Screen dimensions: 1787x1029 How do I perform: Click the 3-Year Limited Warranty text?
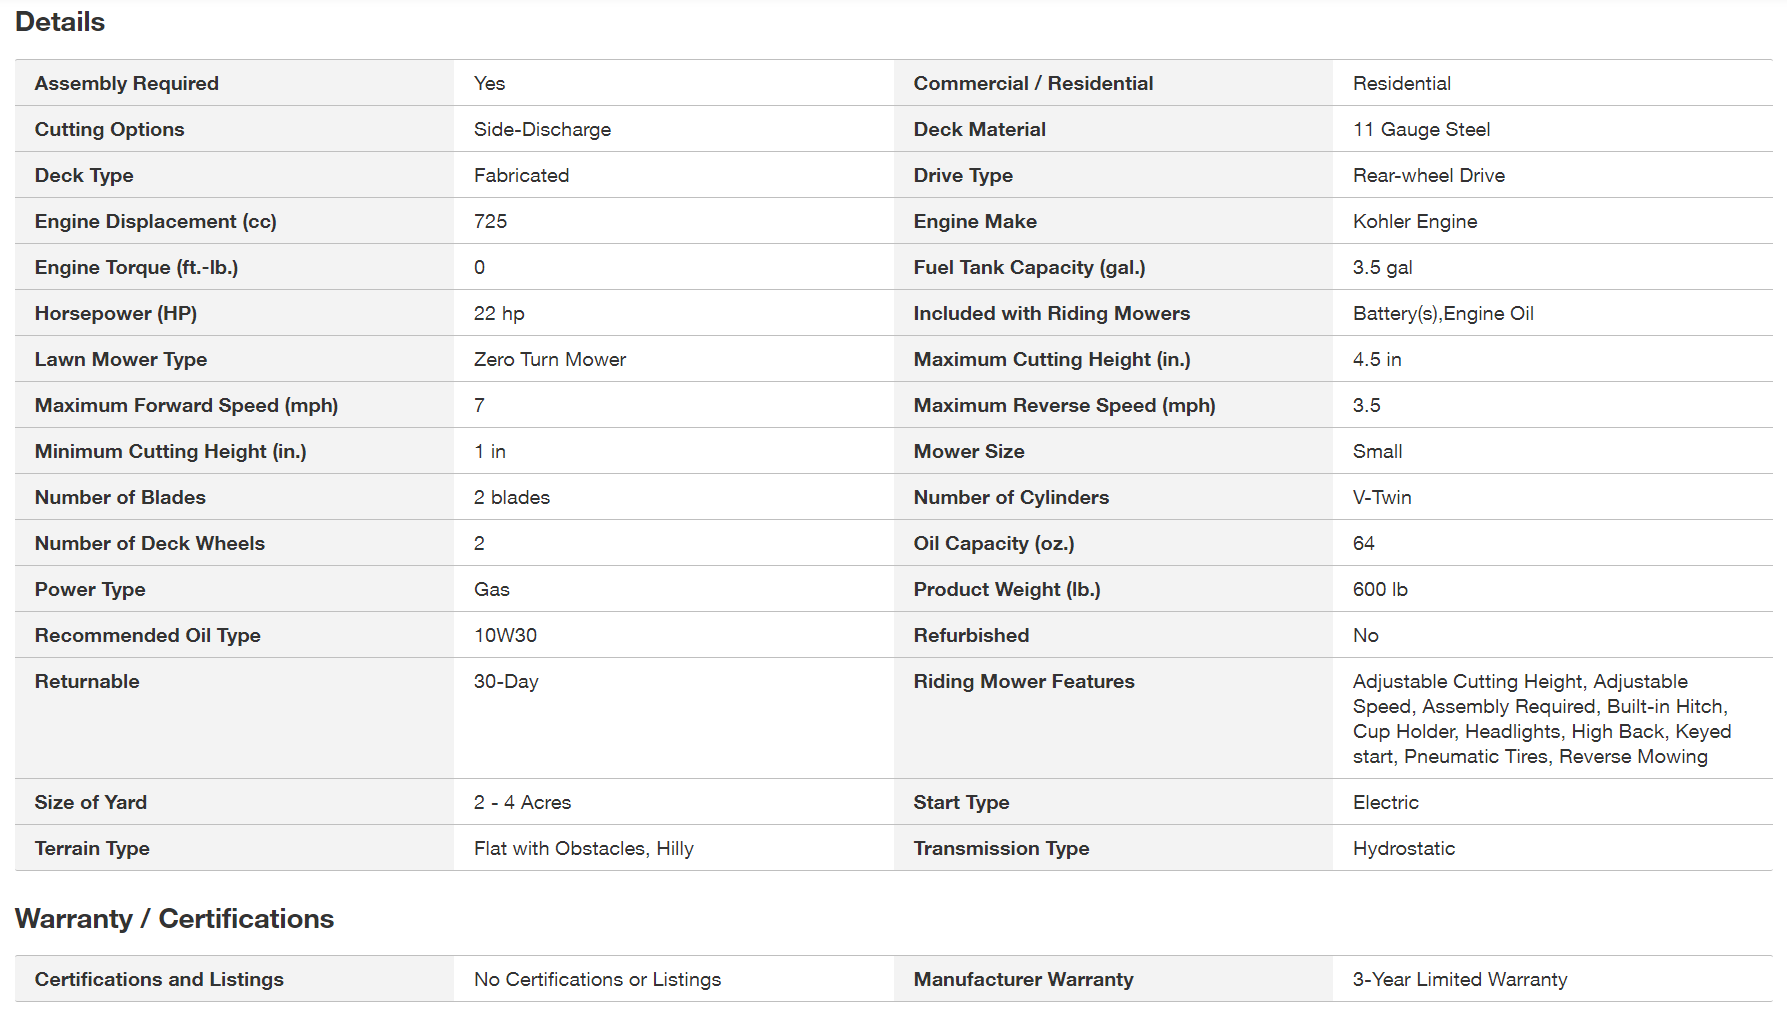click(1459, 979)
